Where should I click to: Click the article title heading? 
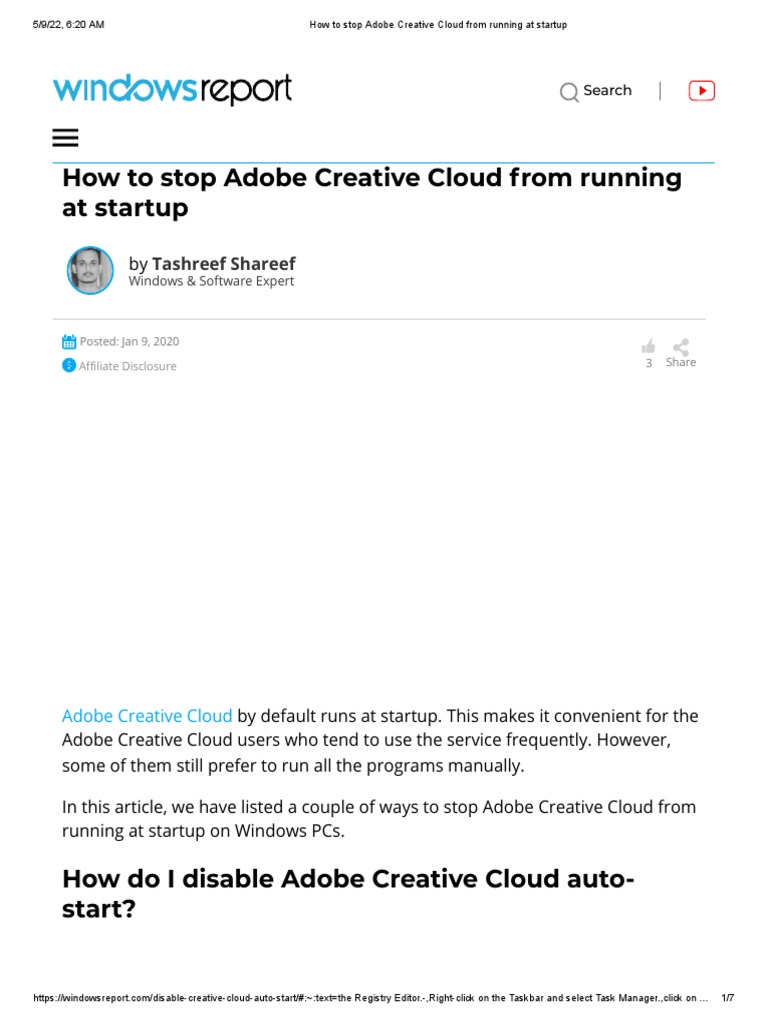coord(372,193)
